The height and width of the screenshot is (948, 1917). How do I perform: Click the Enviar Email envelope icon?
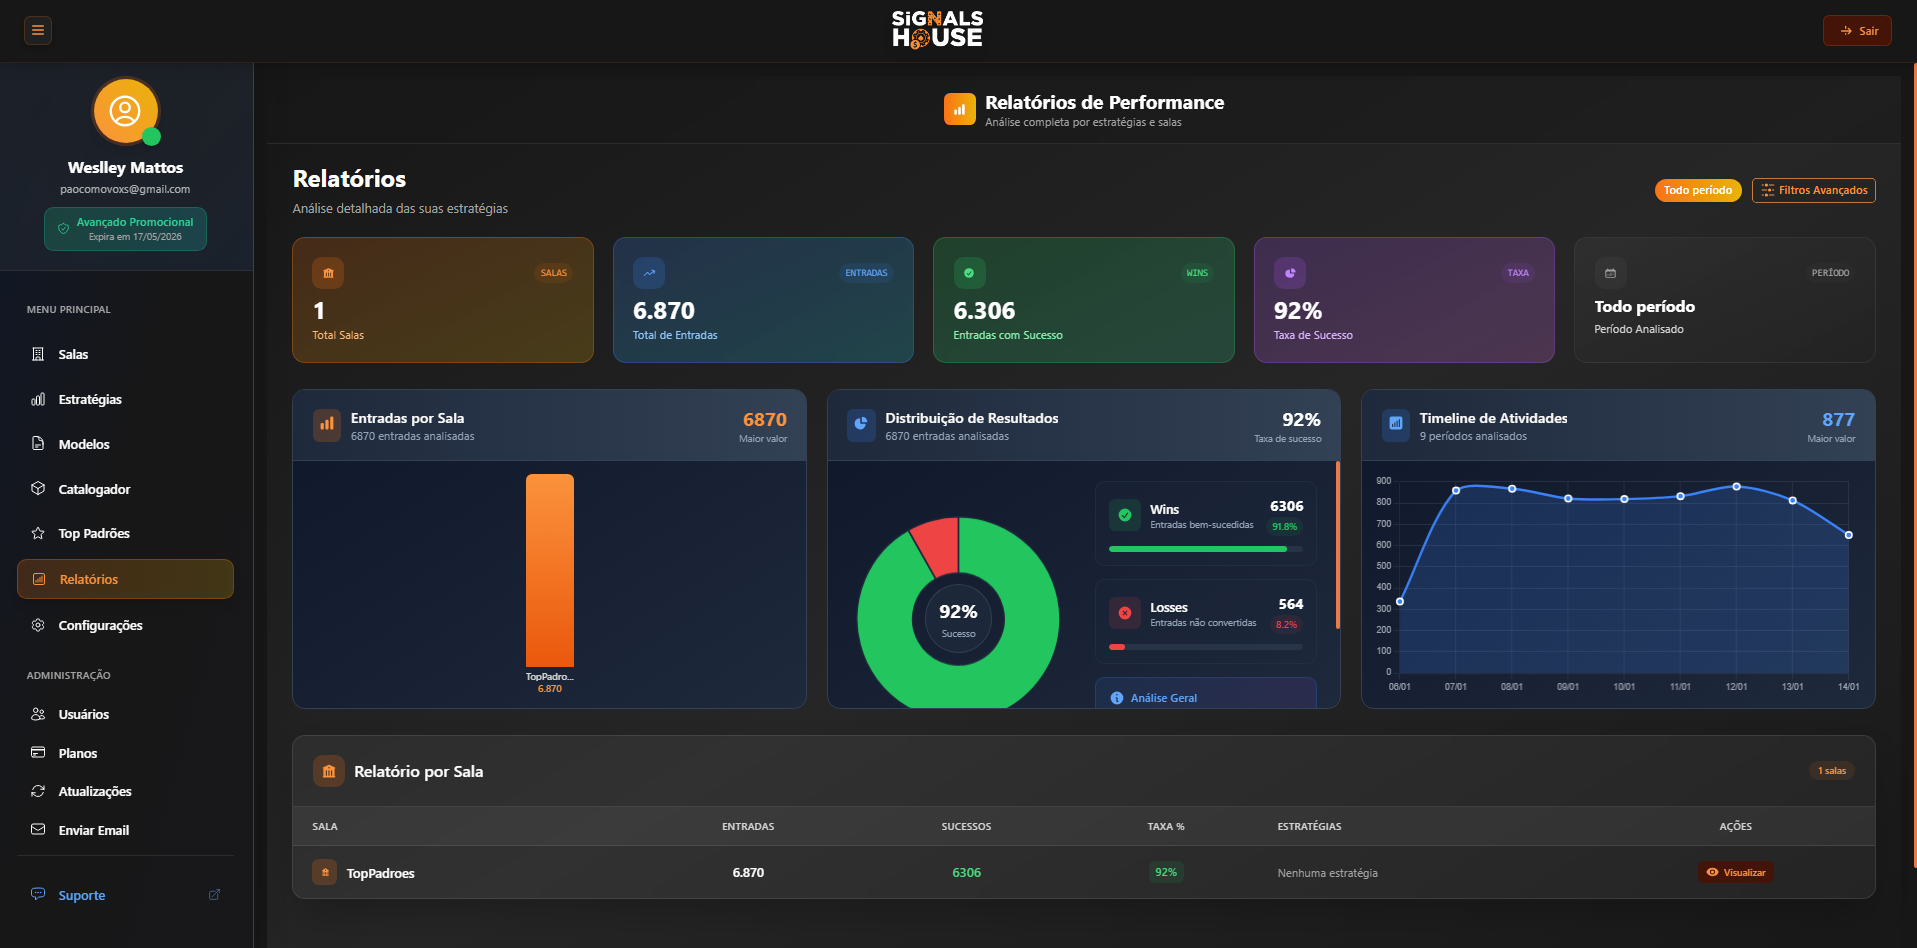(38, 830)
